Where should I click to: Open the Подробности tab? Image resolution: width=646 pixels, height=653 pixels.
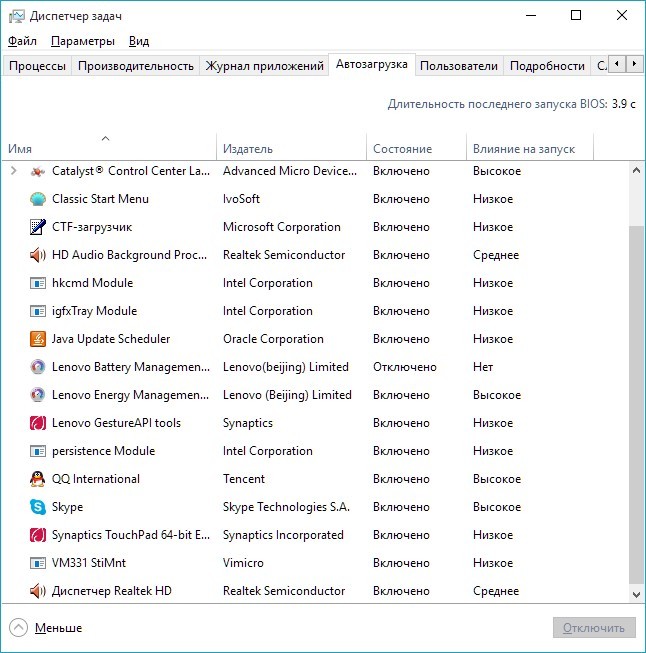click(547, 66)
